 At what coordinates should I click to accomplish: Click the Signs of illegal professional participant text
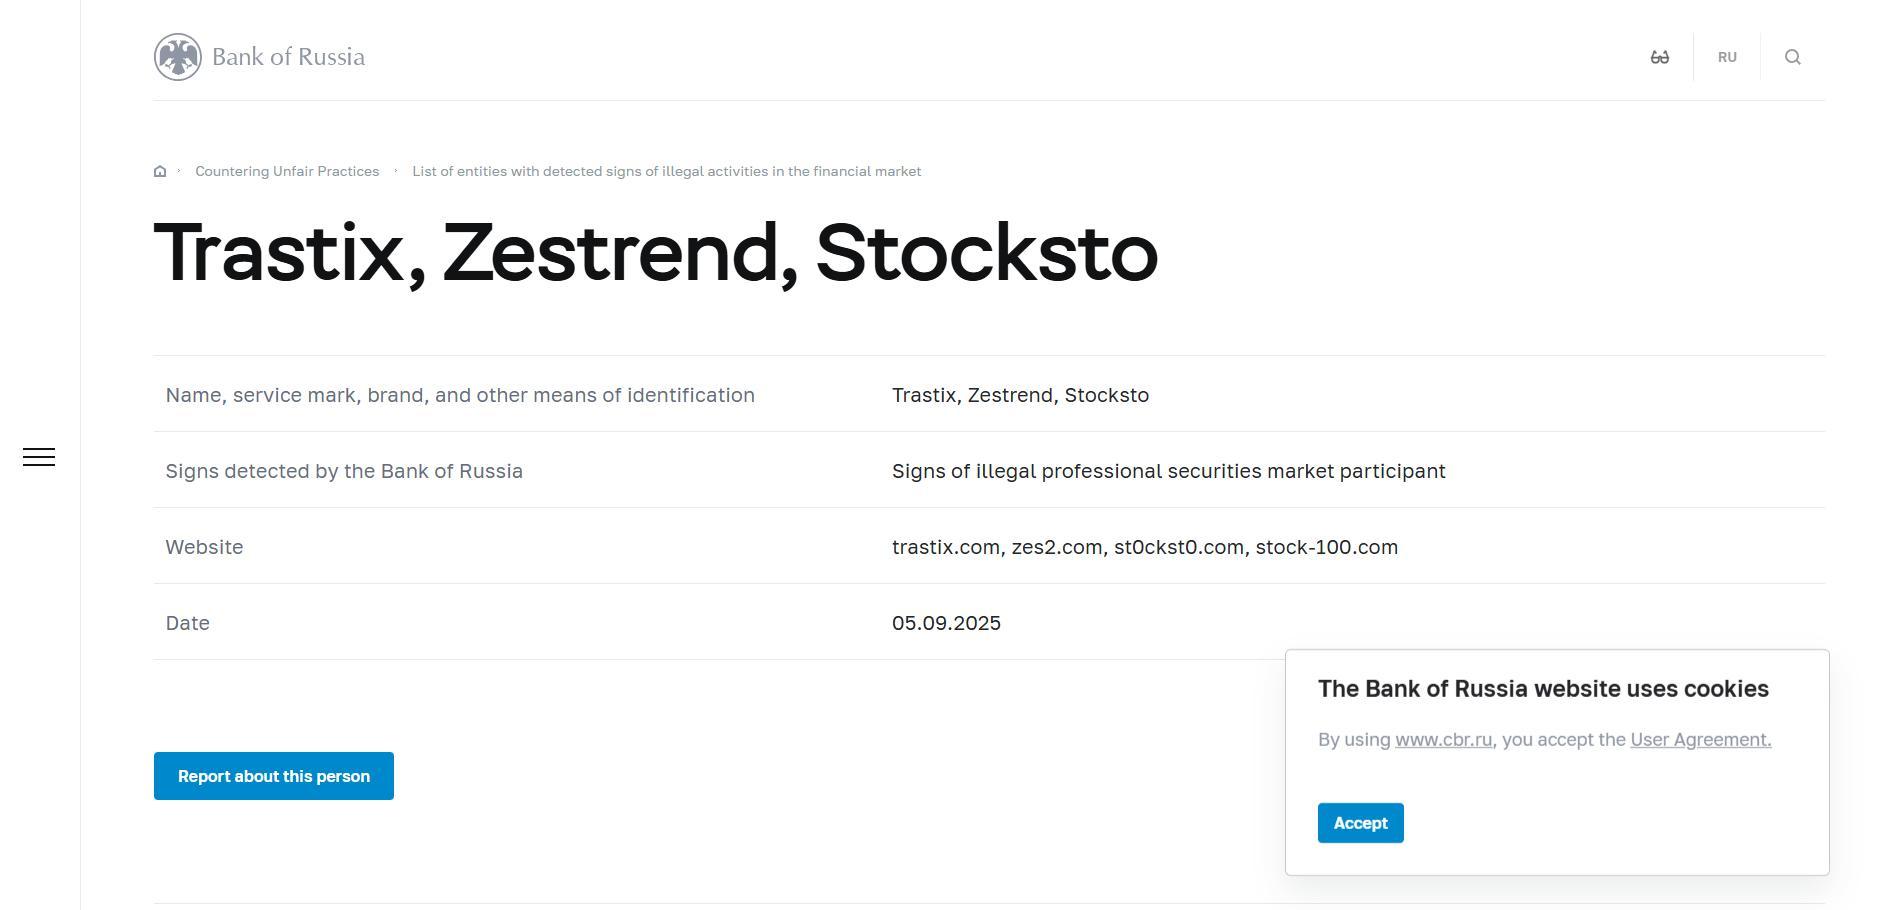coord(1168,471)
